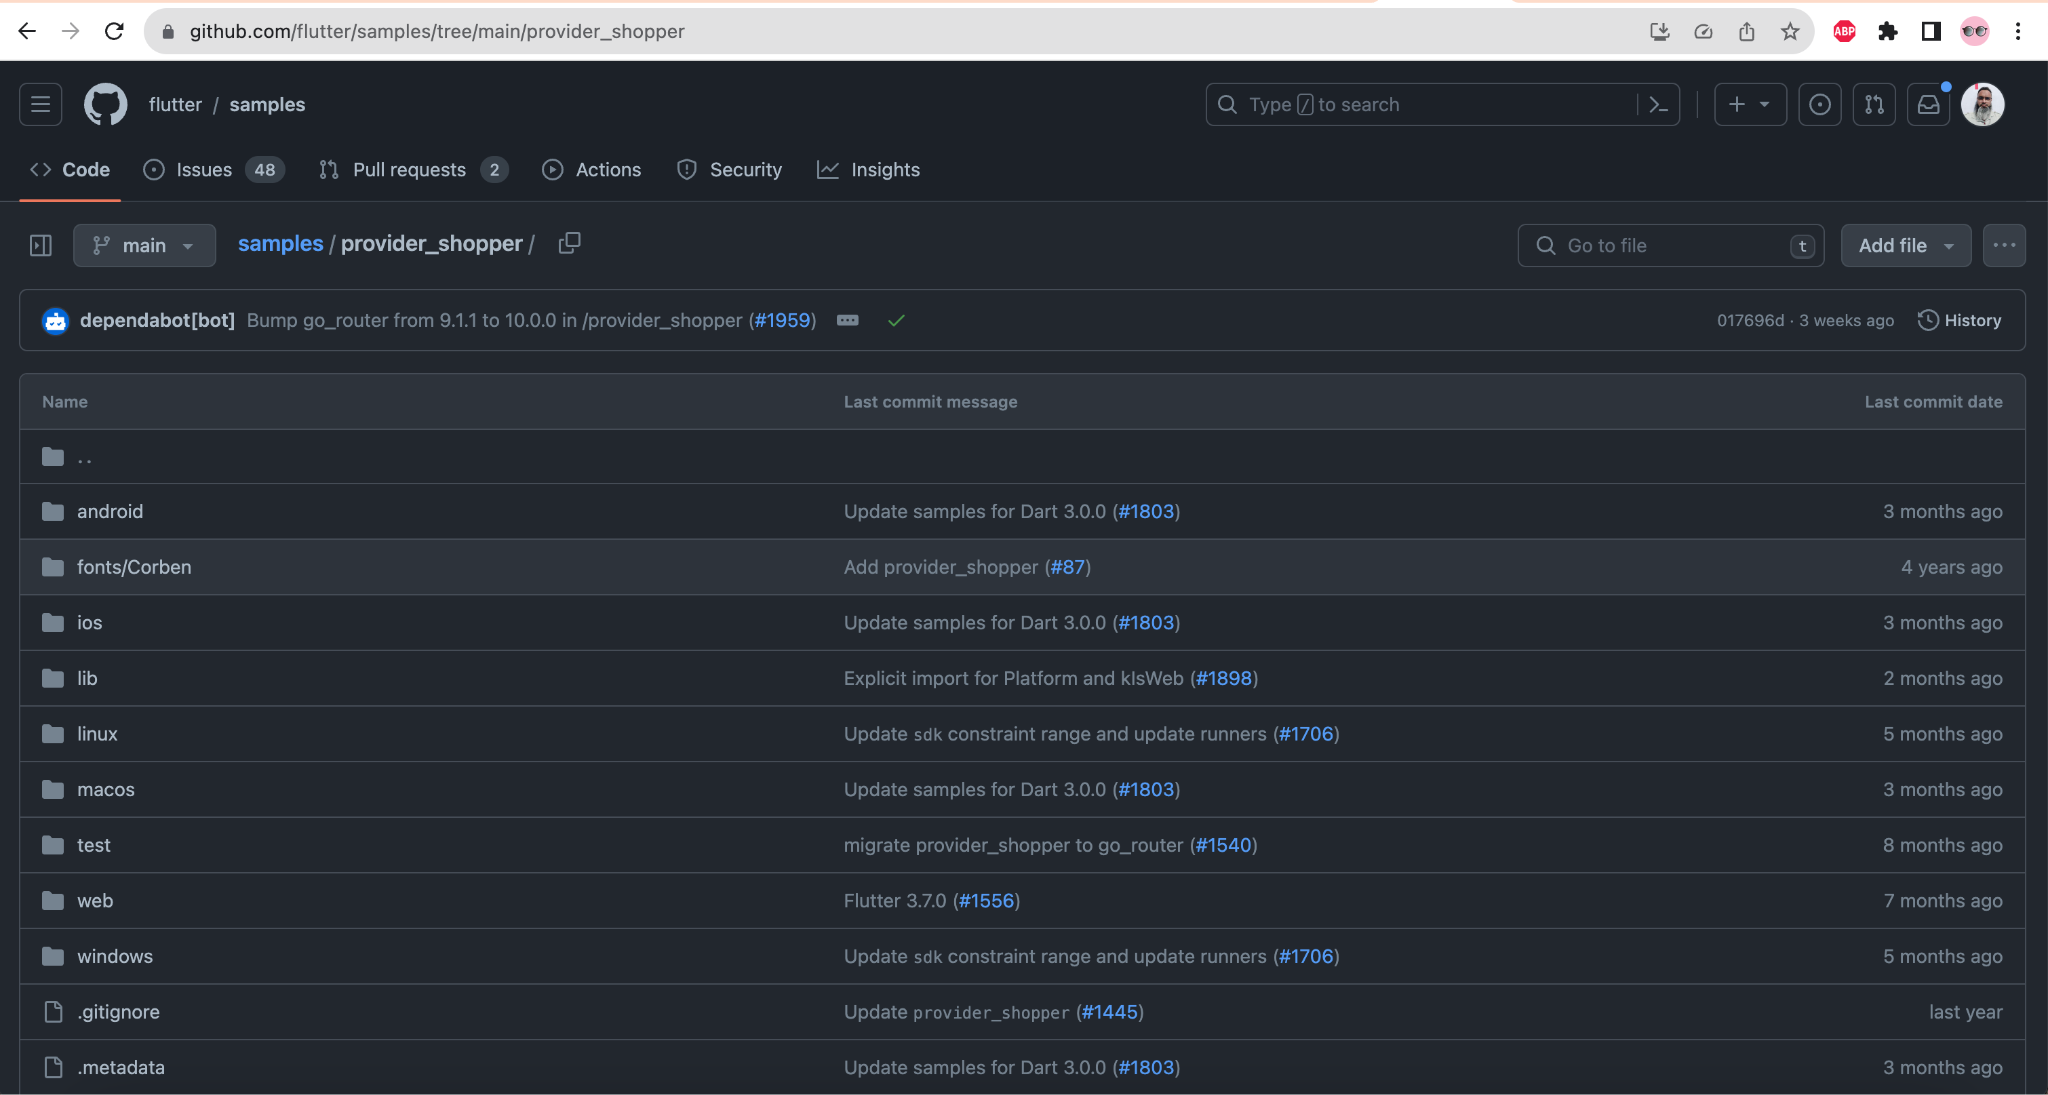
Task: Open the command palette icon in search bar
Action: [1658, 104]
